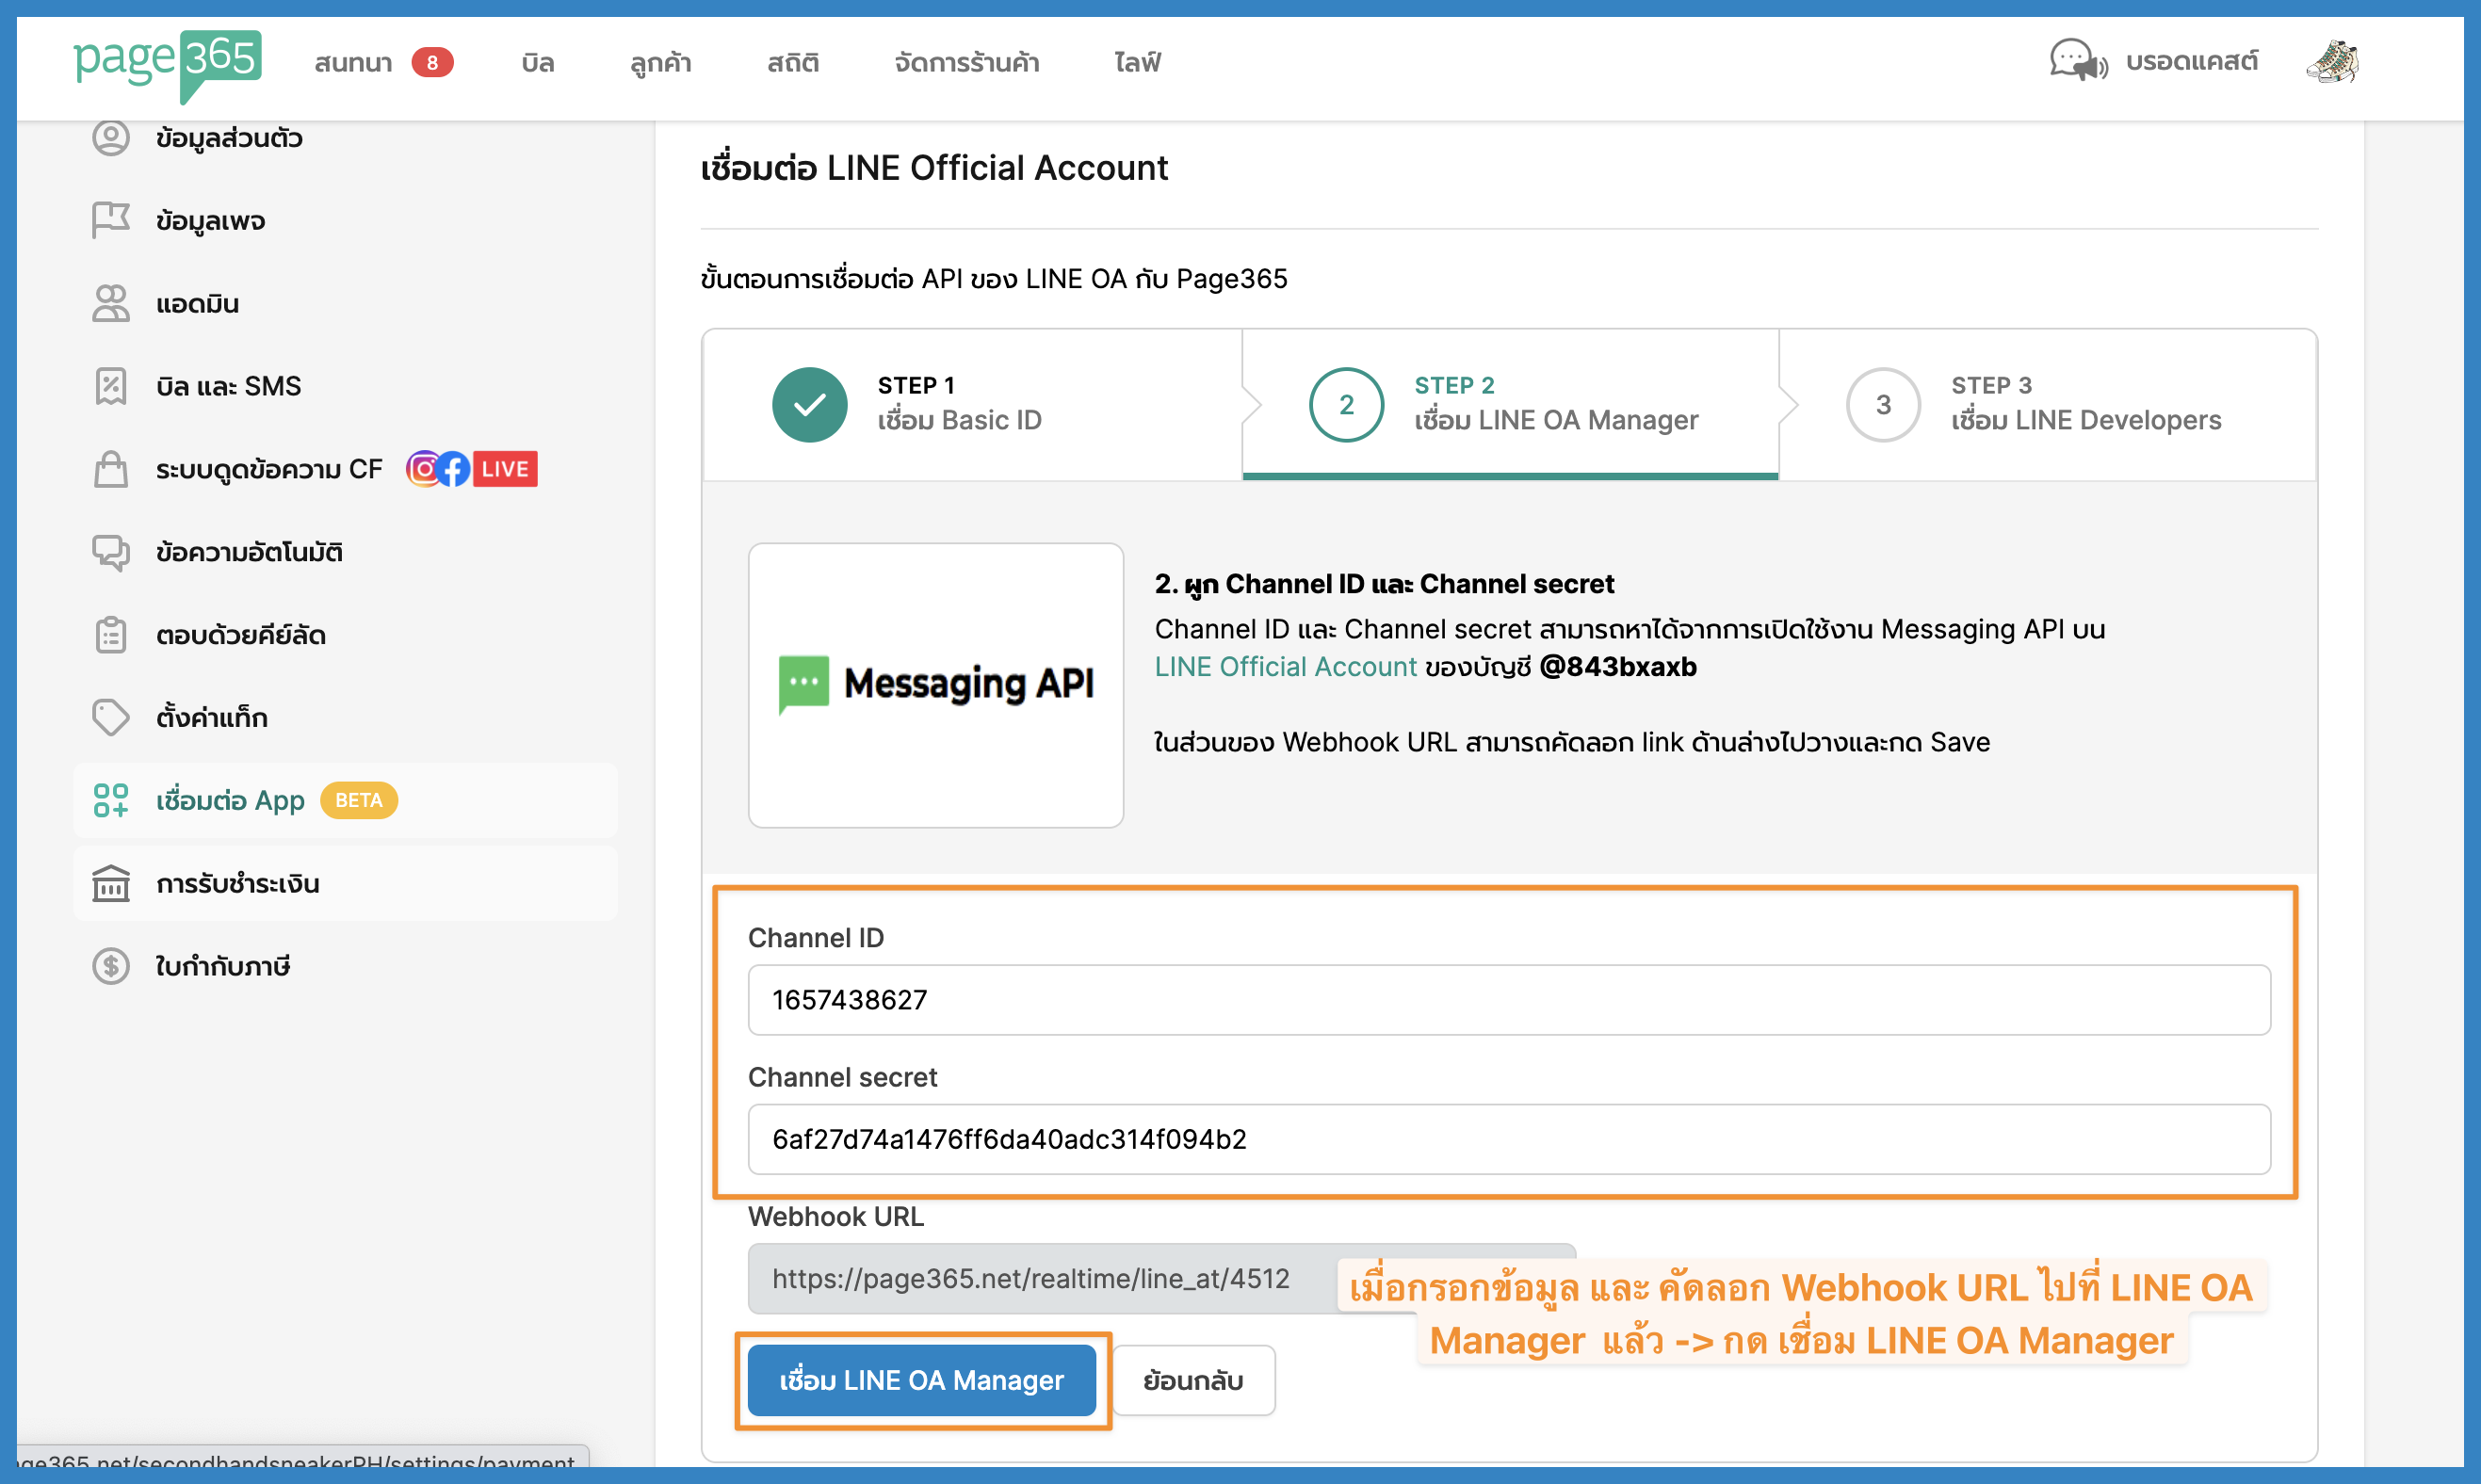Open บรอดแคสต์ in the top bar

pos(2192,62)
